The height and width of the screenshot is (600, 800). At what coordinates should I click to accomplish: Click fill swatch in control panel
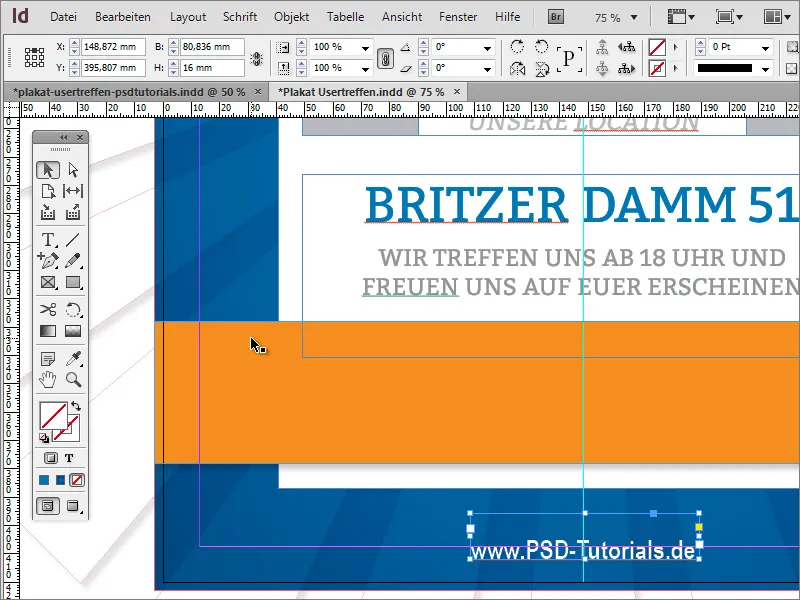point(657,47)
